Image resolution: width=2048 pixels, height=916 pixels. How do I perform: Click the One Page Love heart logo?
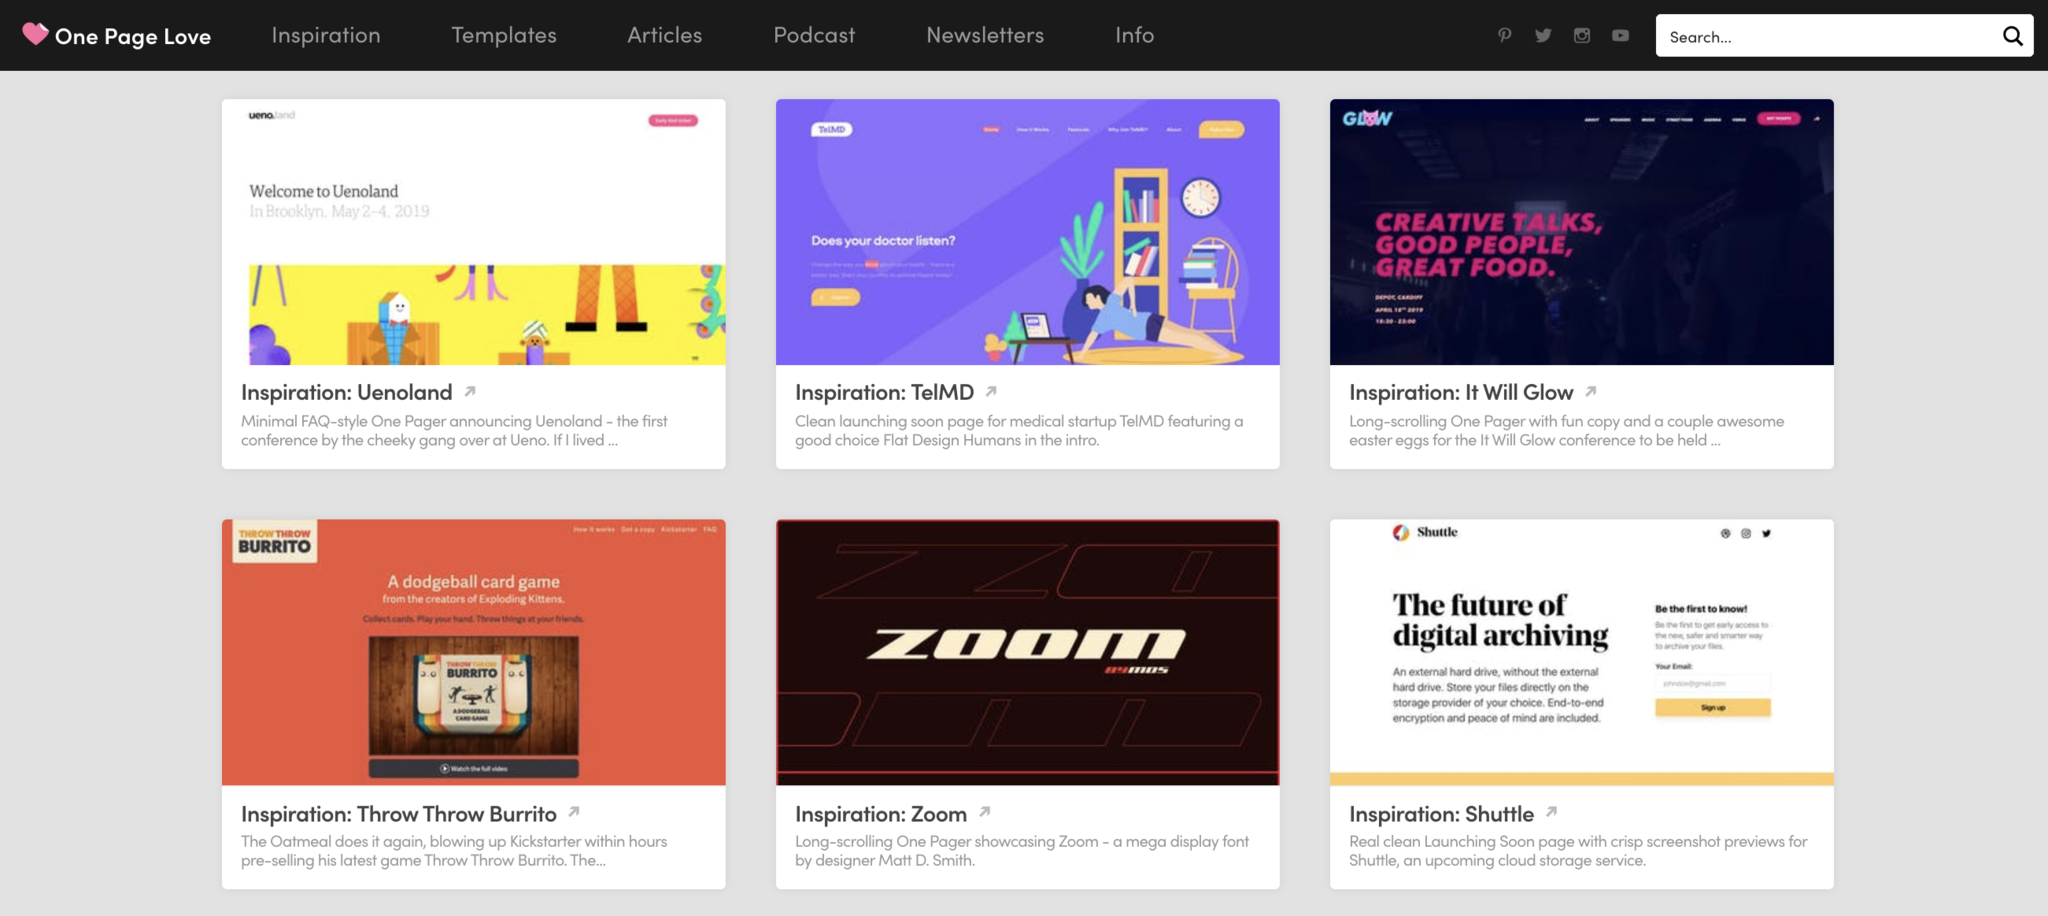coord(36,34)
